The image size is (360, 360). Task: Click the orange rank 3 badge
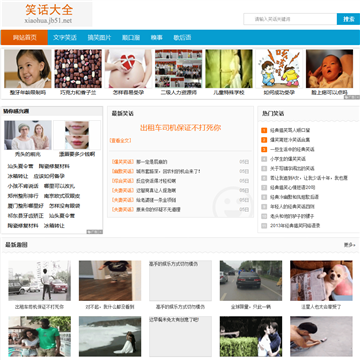point(264,149)
